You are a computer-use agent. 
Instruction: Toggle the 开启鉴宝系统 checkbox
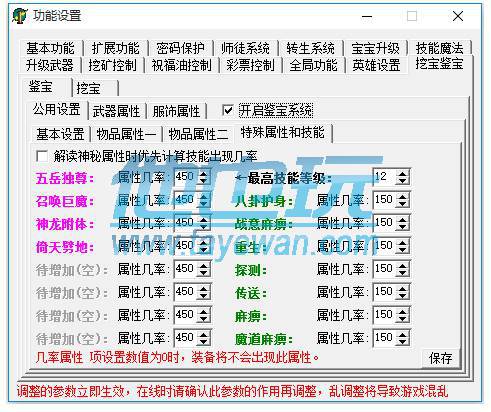[228, 110]
